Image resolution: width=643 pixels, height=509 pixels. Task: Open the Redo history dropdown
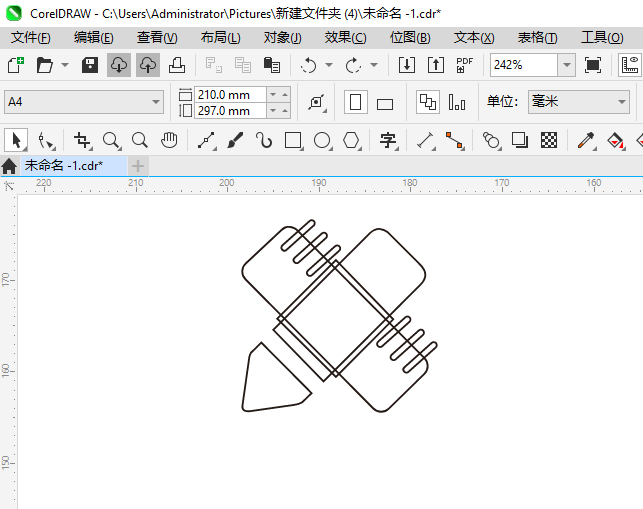click(x=374, y=65)
